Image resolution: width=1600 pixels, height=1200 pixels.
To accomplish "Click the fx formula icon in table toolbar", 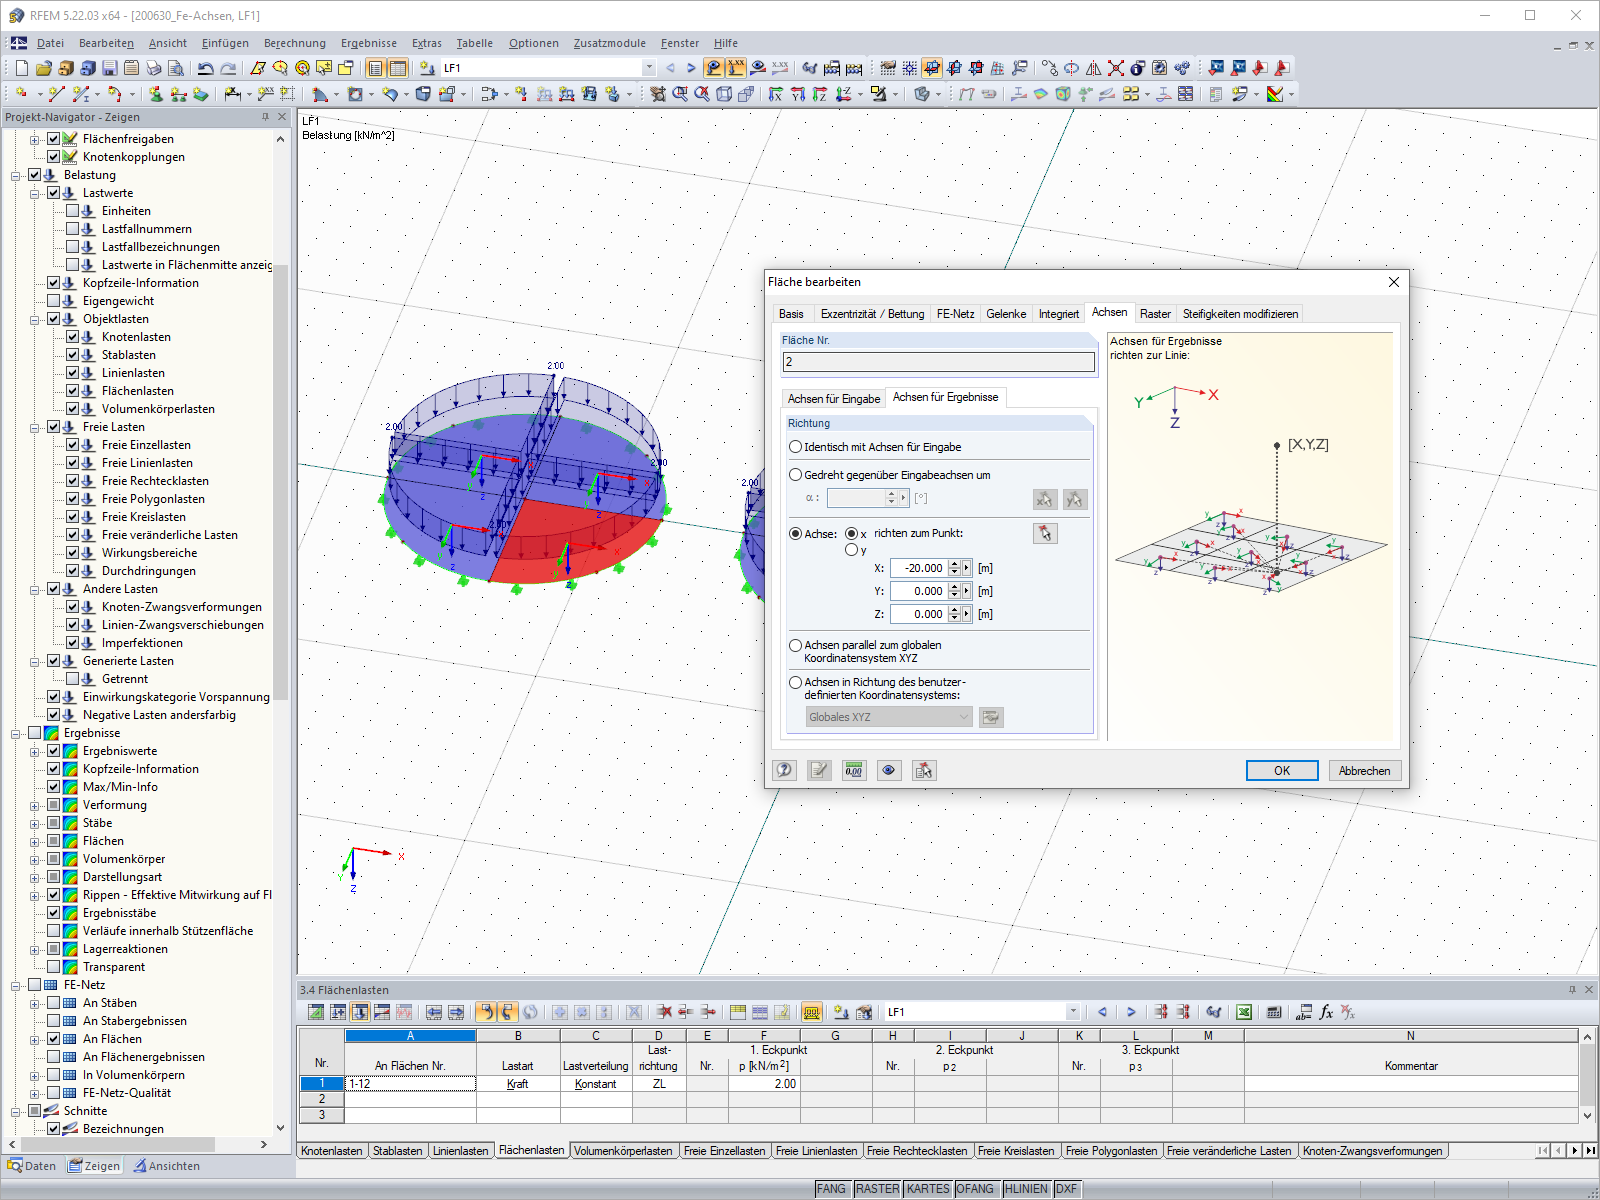I will pyautogui.click(x=1326, y=1012).
